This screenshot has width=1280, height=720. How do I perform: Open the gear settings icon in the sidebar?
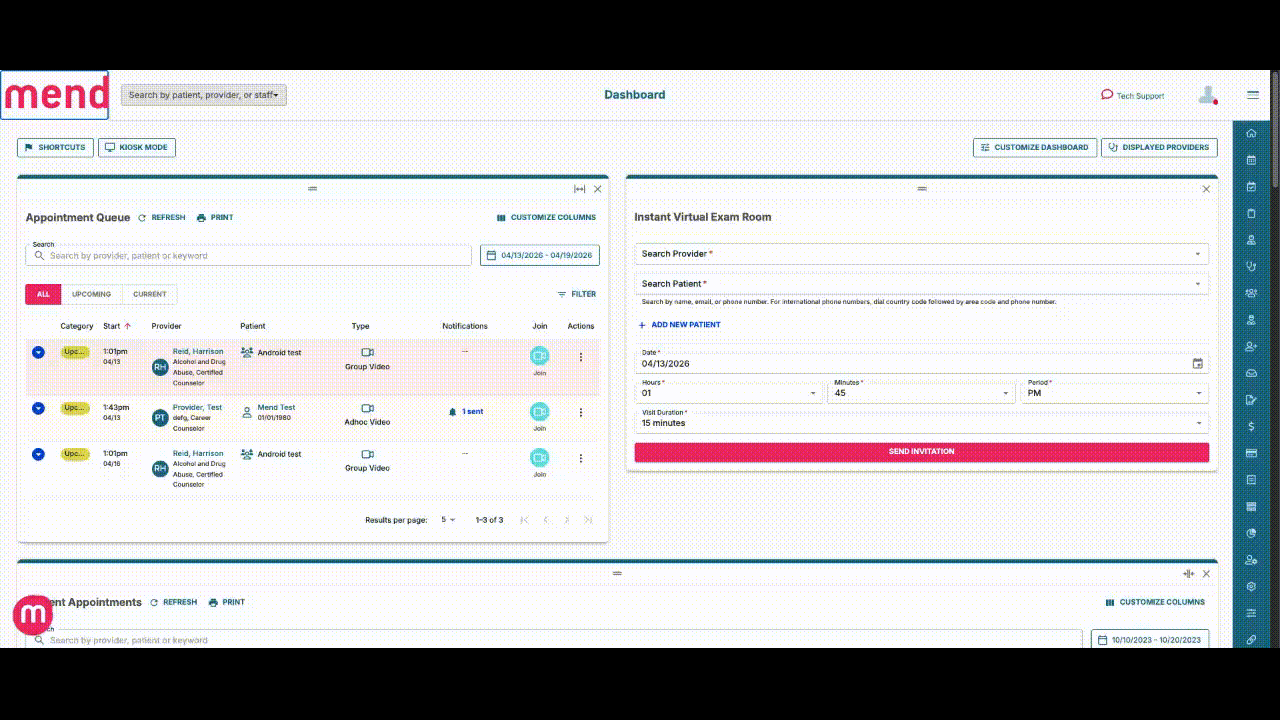pos(1251,587)
